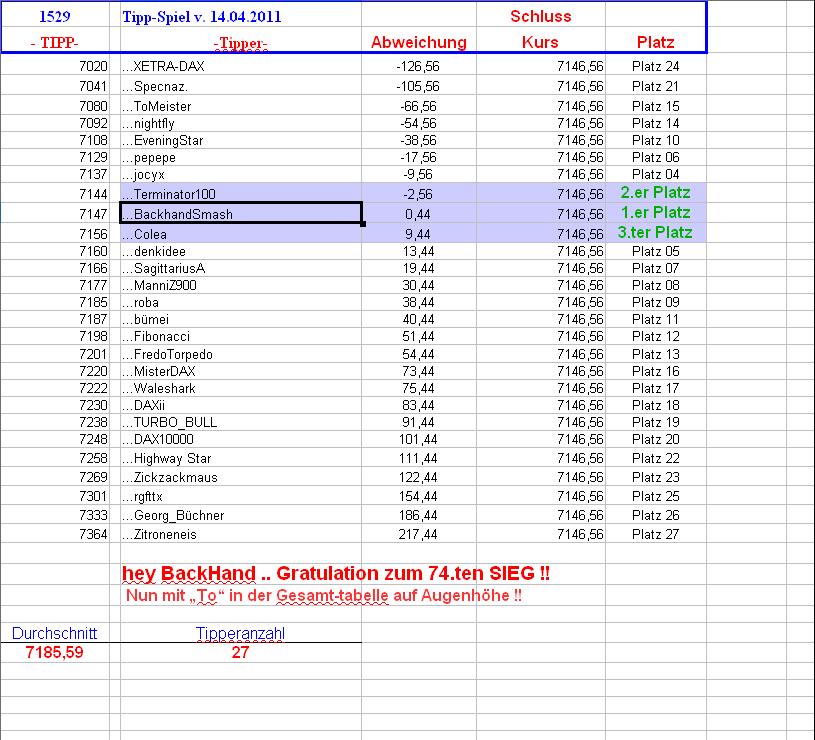815x740 pixels.
Task: Select the Platz 24 cell
Action: point(655,66)
